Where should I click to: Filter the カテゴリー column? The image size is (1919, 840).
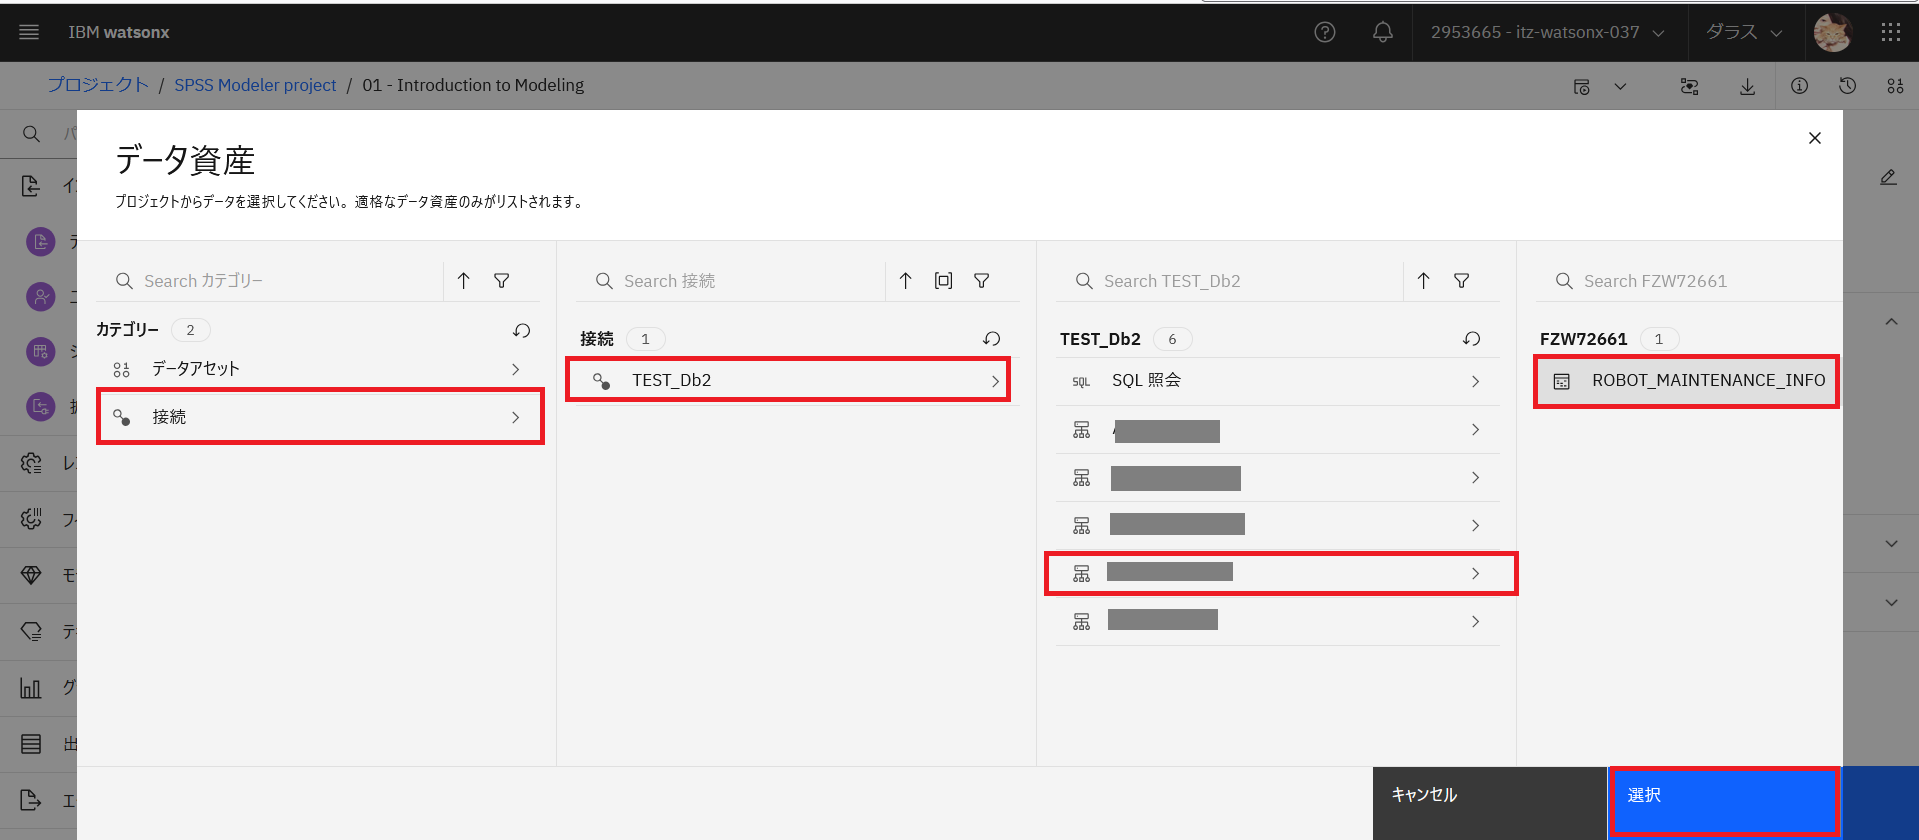(502, 281)
